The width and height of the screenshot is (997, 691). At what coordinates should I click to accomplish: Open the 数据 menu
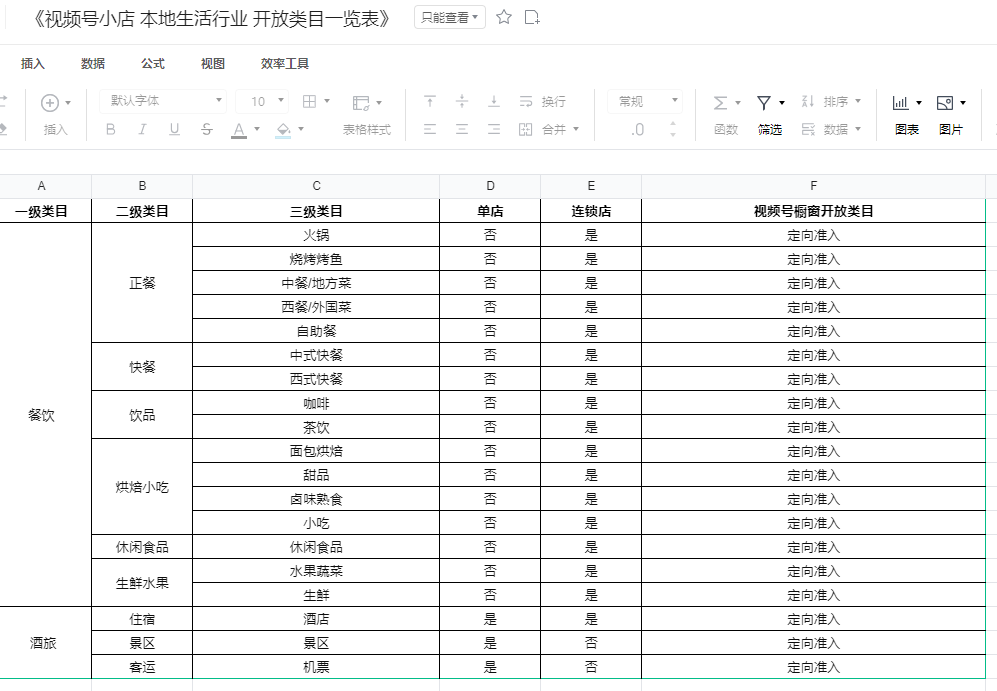click(x=93, y=64)
